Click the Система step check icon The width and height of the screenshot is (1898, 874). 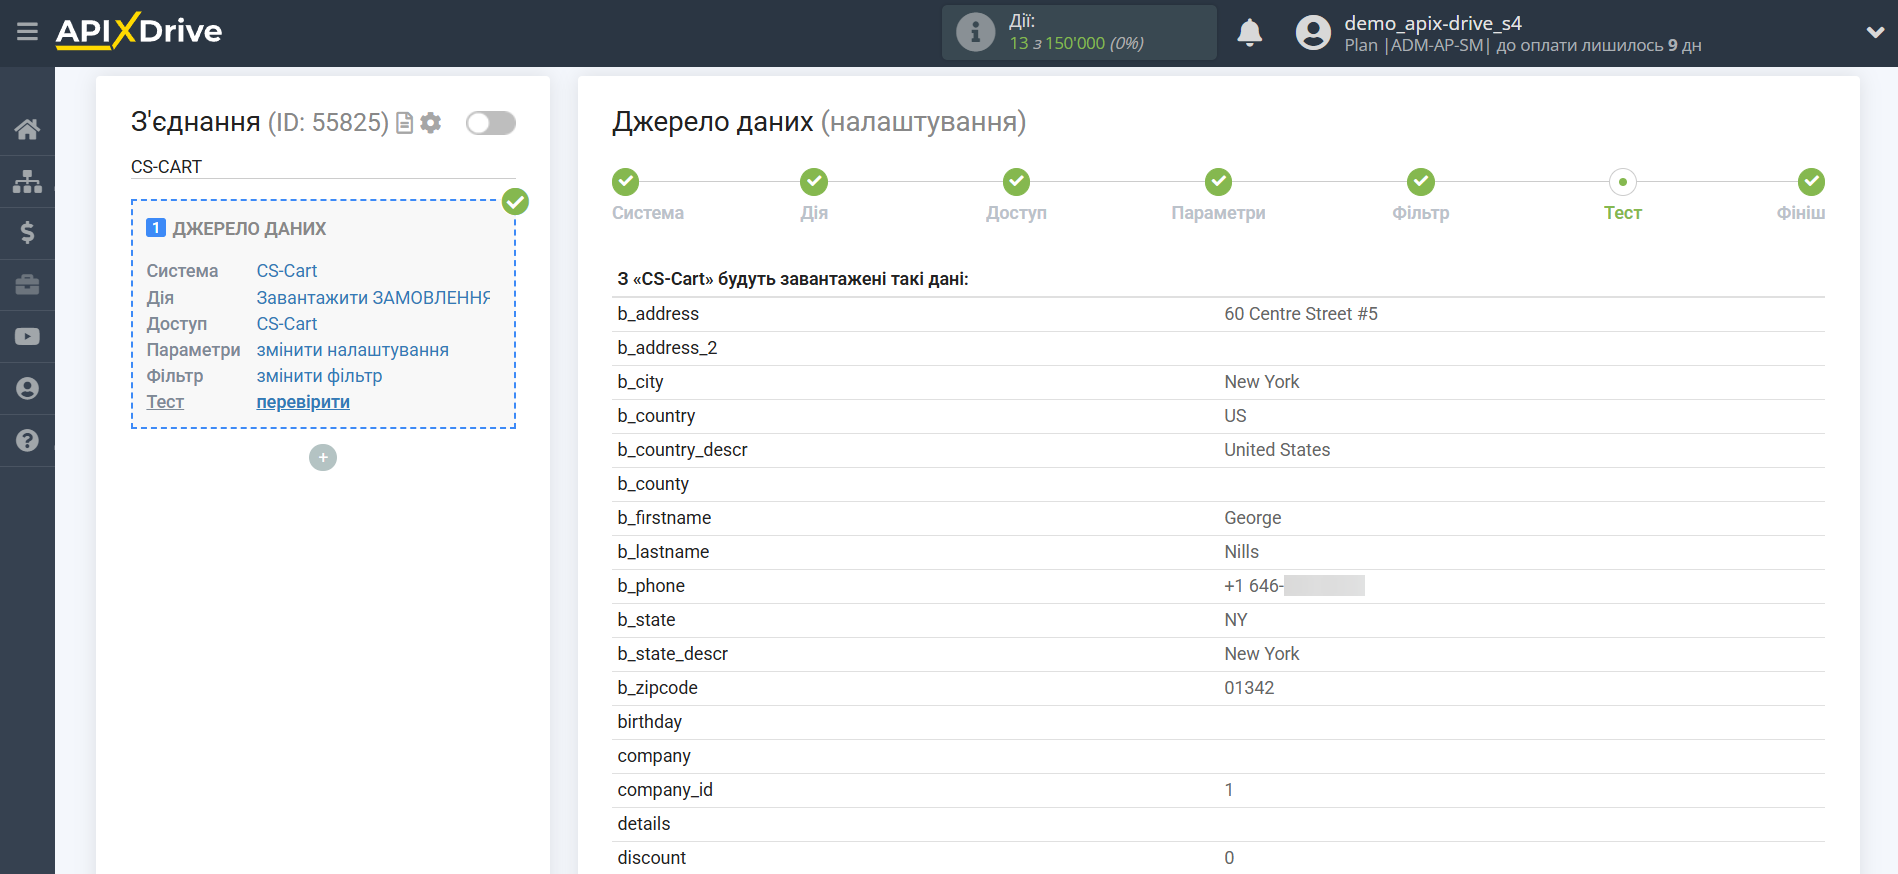click(x=625, y=182)
